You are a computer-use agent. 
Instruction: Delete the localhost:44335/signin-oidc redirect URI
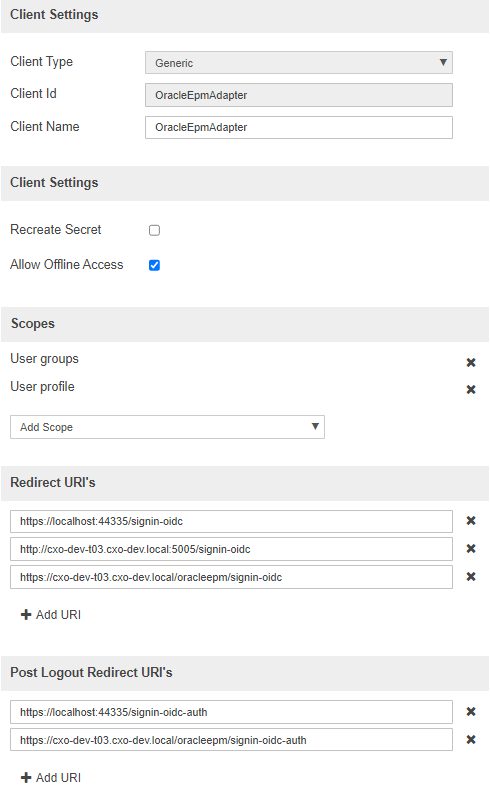[470, 520]
